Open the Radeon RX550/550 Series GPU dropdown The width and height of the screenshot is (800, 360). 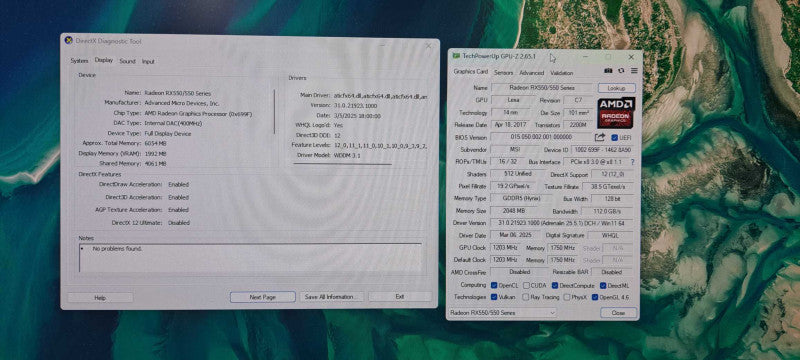click(502, 313)
